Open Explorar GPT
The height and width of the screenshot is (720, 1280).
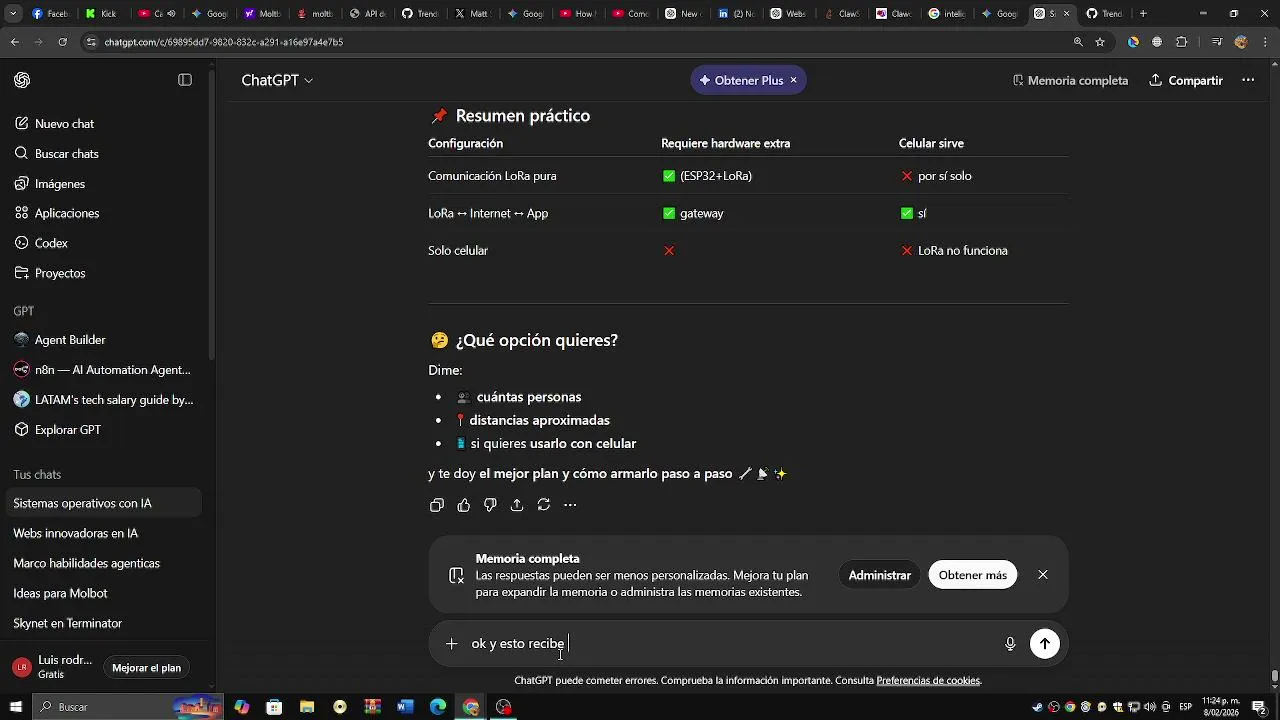pos(68,430)
